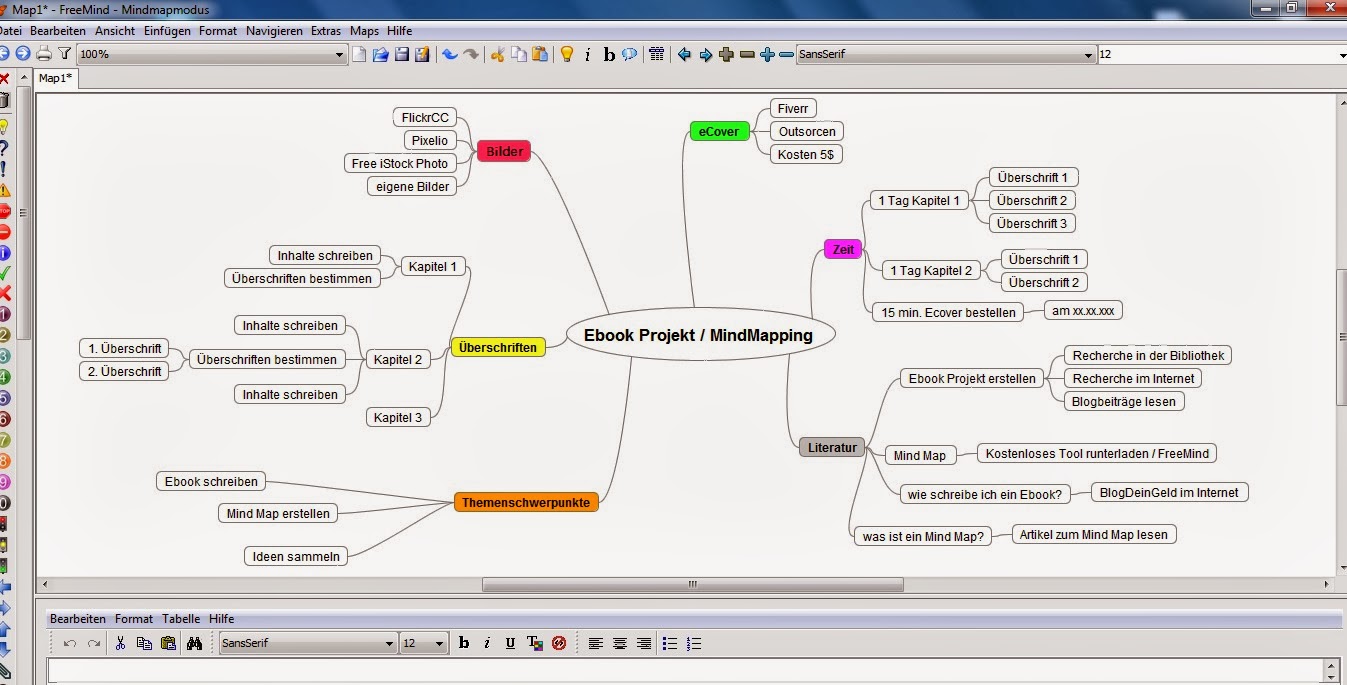This screenshot has height=685, width=1347.
Task: Open the Navigieren menu
Action: [x=274, y=31]
